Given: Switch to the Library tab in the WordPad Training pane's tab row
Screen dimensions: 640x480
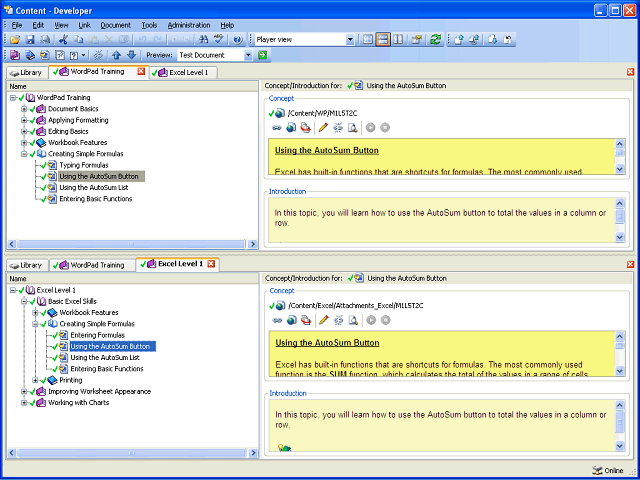Looking at the screenshot, I should [27, 73].
